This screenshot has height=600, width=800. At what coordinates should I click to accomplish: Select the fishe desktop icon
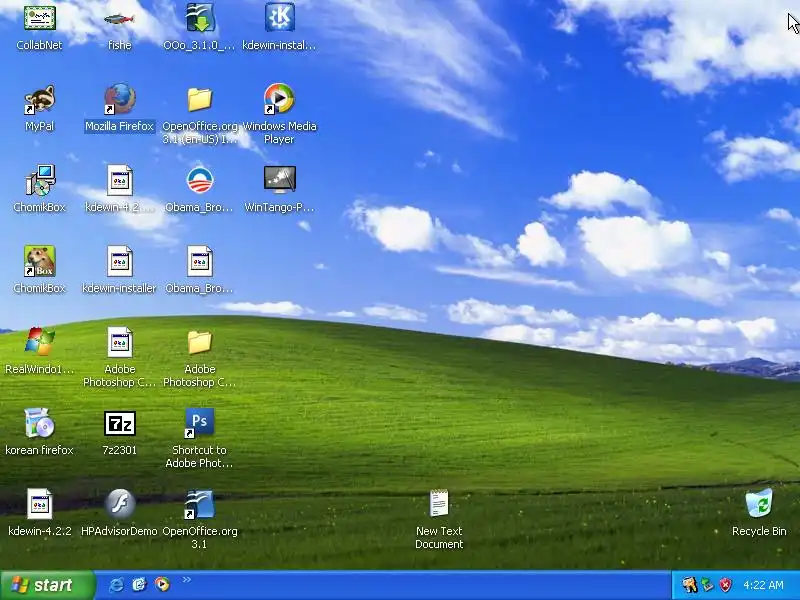pos(119,19)
